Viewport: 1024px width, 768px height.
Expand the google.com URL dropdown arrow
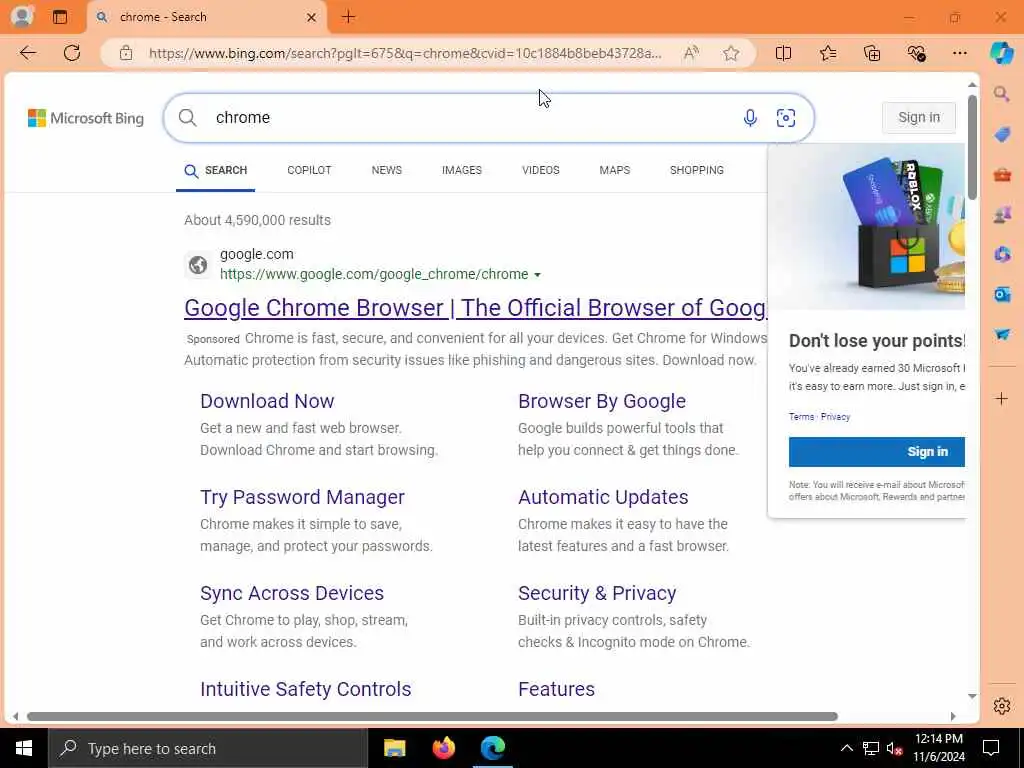point(537,275)
